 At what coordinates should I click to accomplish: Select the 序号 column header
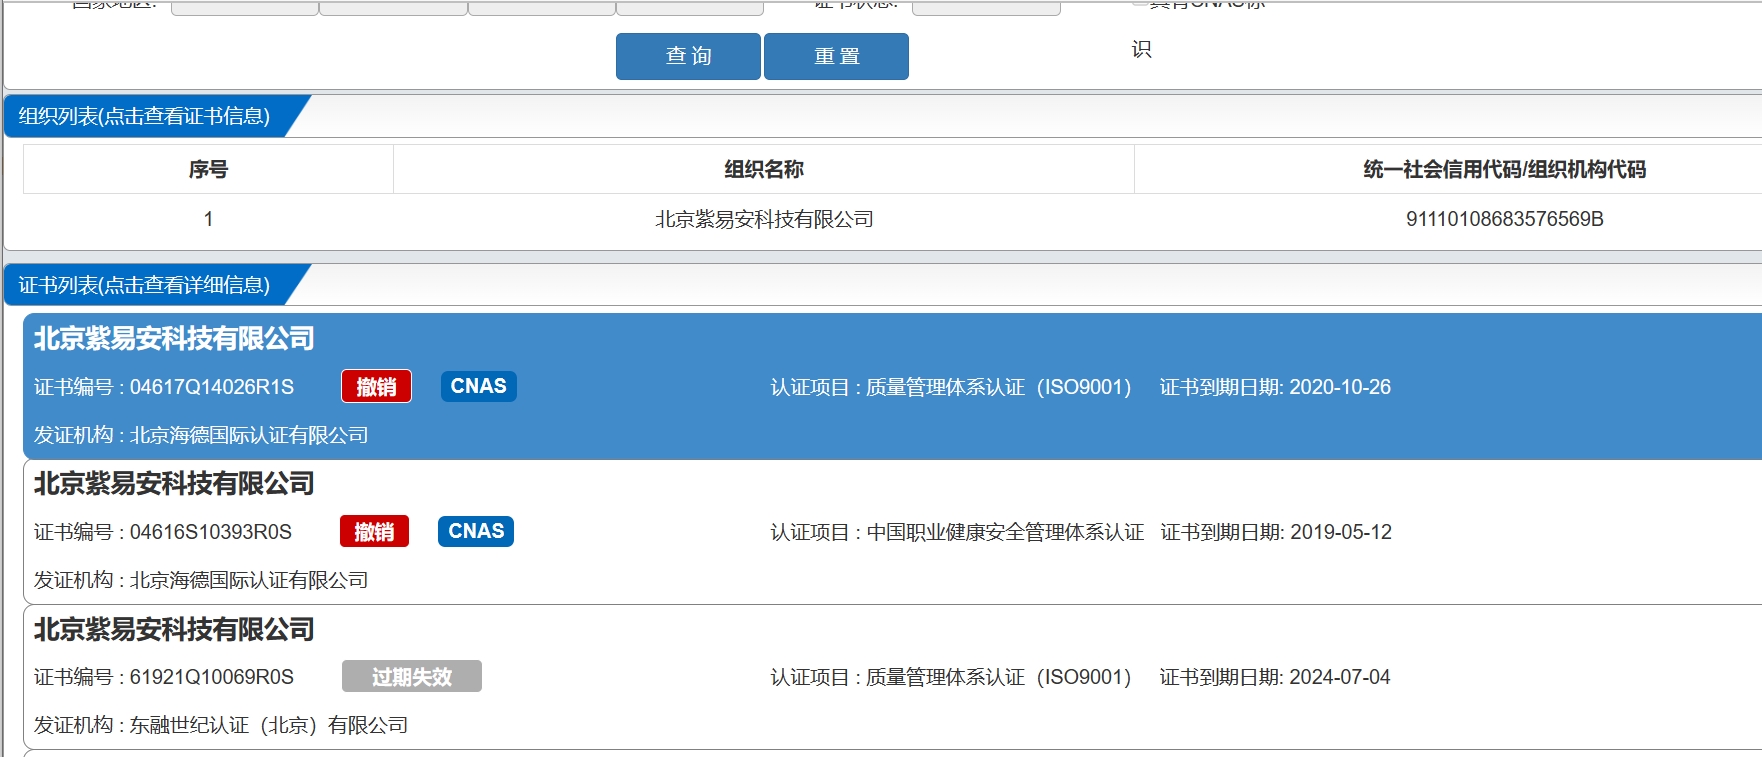click(208, 169)
